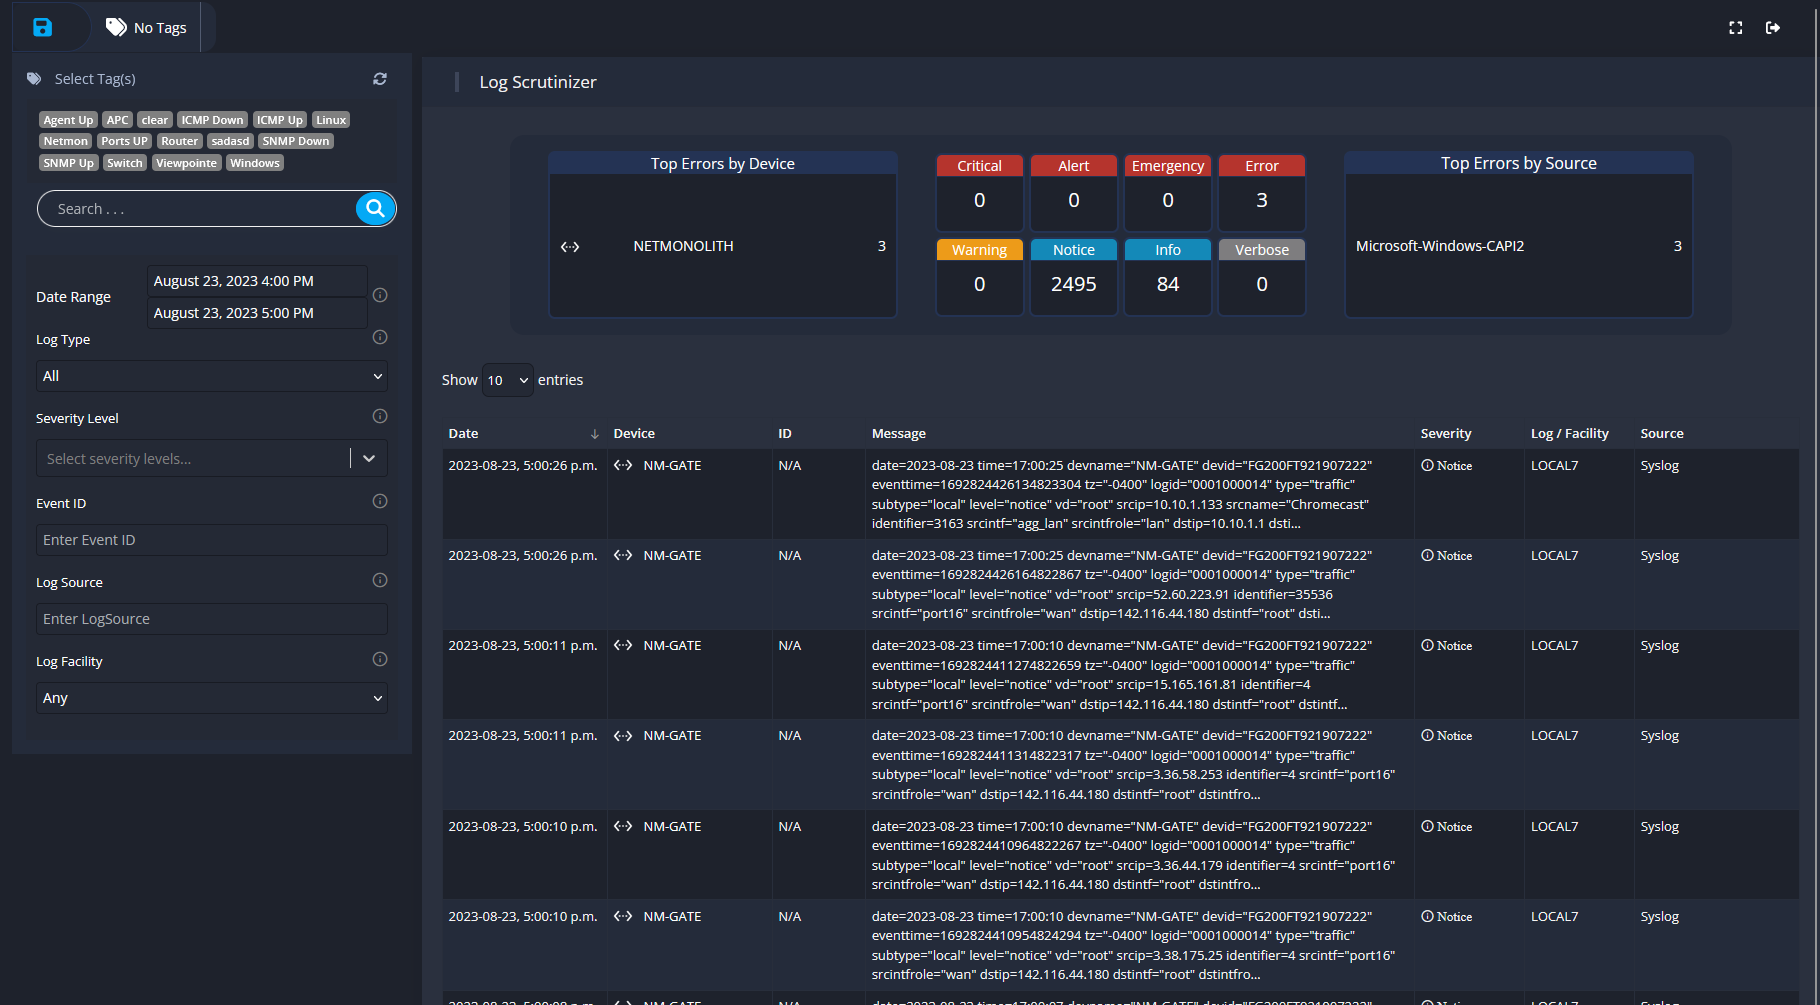Click Notice icon in srcip=52.60.223.91 row
The width and height of the screenshot is (1820, 1005).
tap(1427, 555)
